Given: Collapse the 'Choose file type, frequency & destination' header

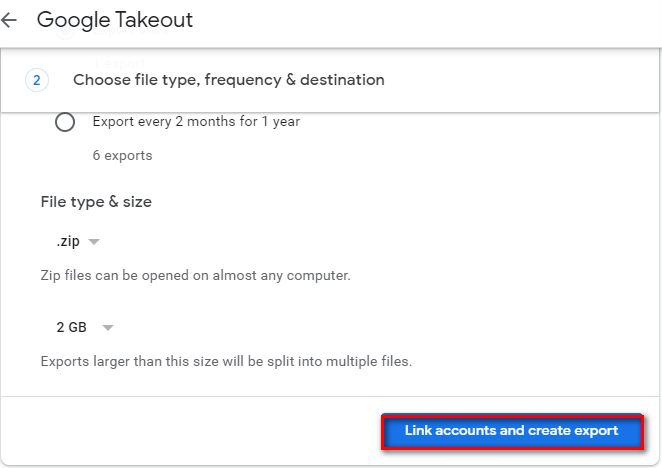Looking at the screenshot, I should (x=229, y=79).
